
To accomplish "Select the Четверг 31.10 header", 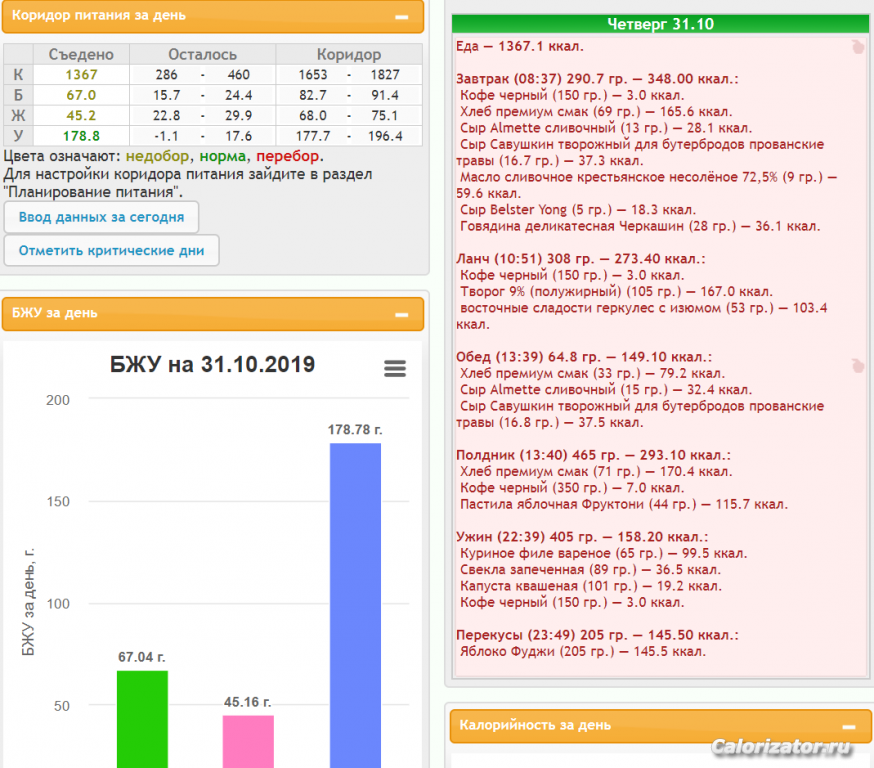I will (x=660, y=24).
